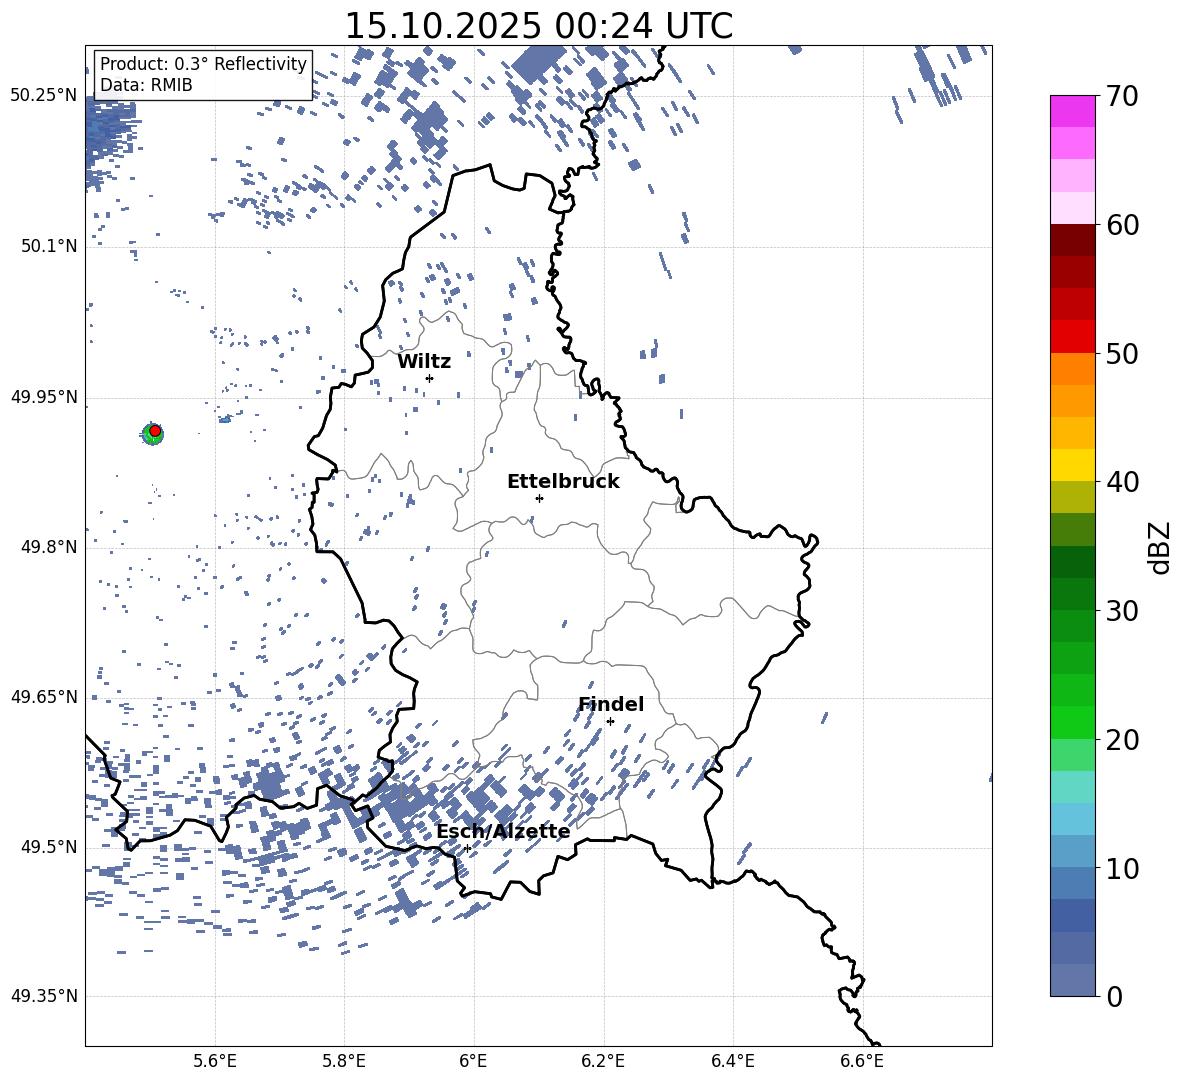Click the 49.95°N latitude tick label

click(x=44, y=397)
